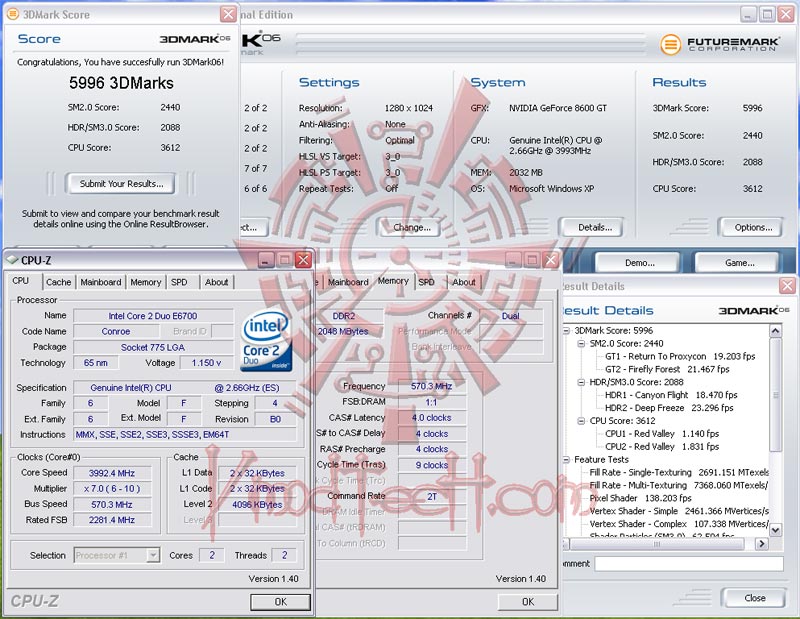Click the Change... settings button
The width and height of the screenshot is (800, 619).
pos(411,227)
